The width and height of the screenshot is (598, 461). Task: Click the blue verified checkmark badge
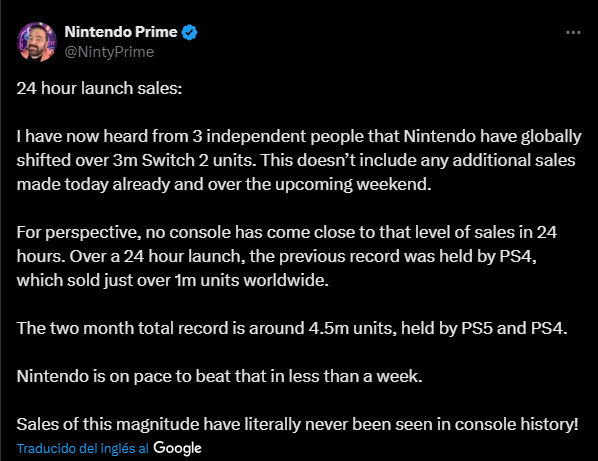(190, 32)
